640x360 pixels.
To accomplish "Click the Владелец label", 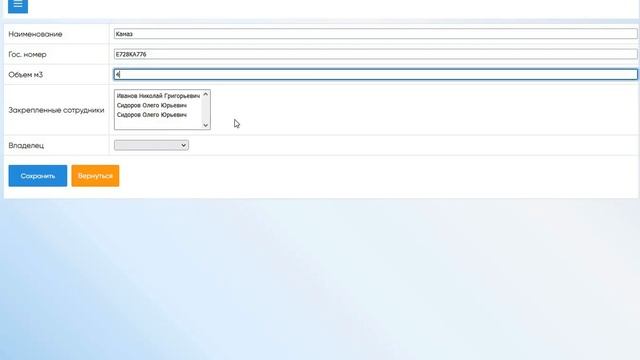I will [26, 145].
